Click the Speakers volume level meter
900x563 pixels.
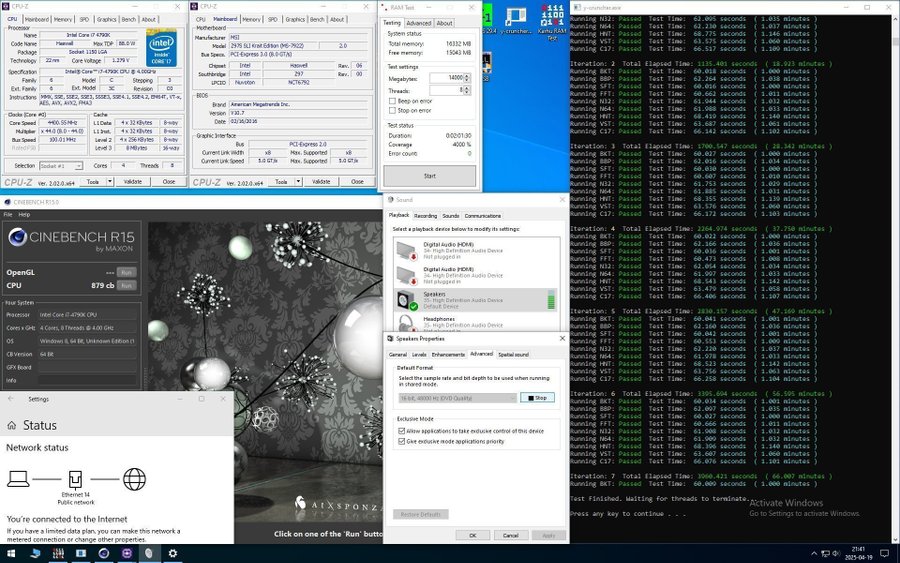click(x=551, y=300)
